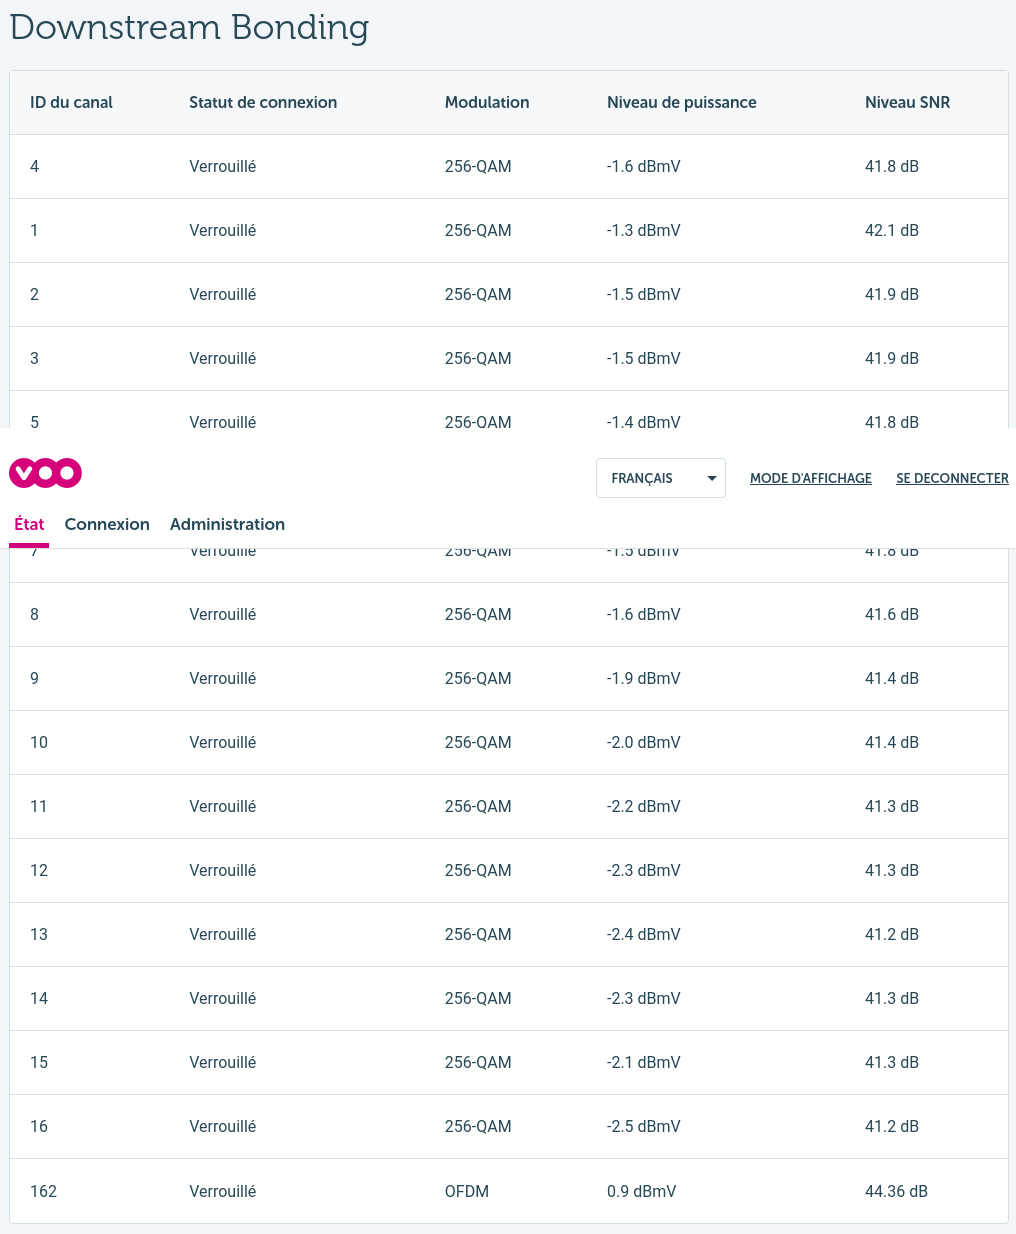Click channel ID 162 in the table
Screen dimensions: 1016x1234
point(43,1191)
